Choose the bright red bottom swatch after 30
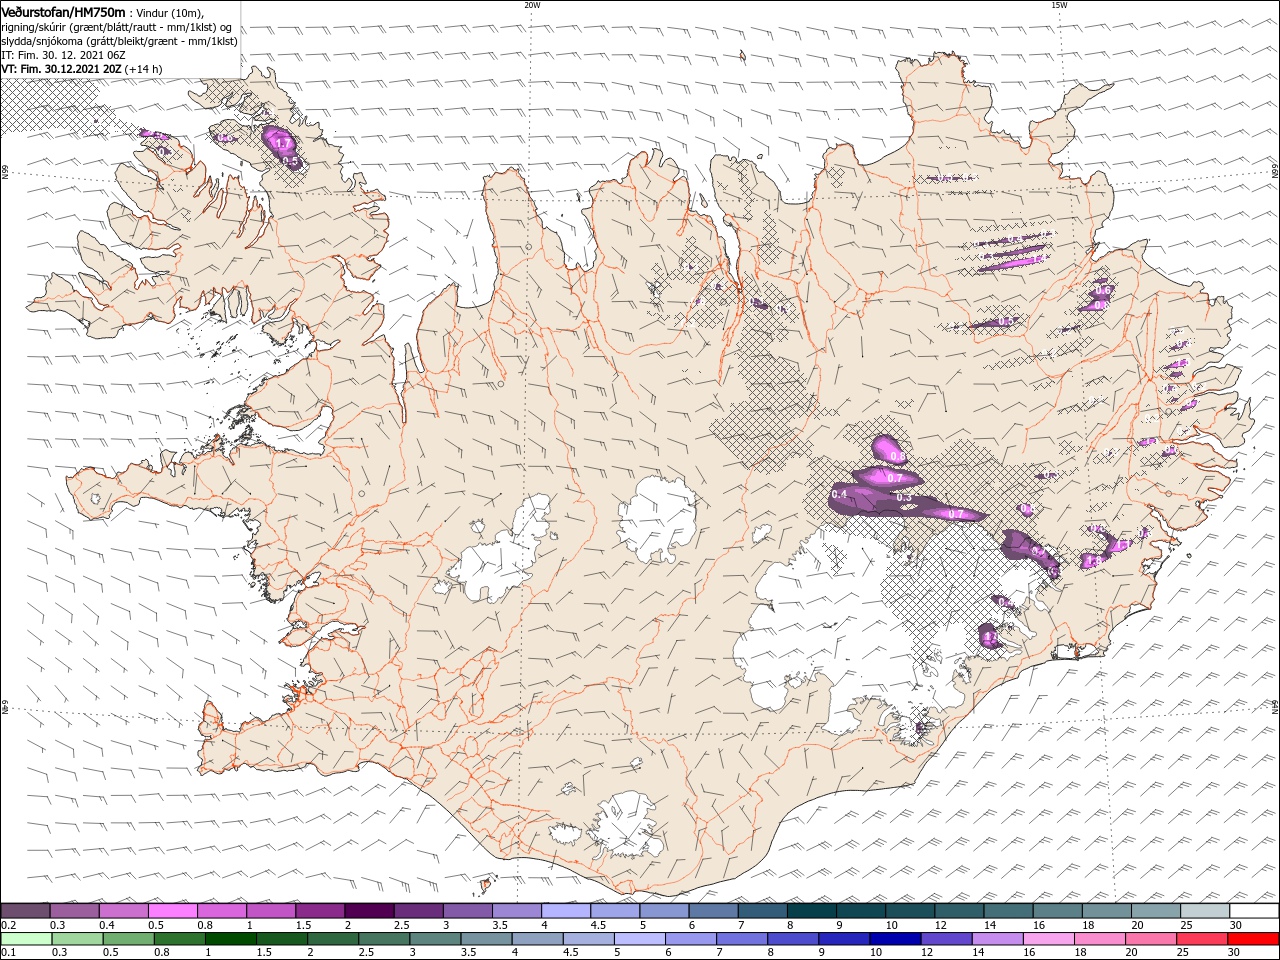Image resolution: width=1280 pixels, height=960 pixels. coord(1254,939)
